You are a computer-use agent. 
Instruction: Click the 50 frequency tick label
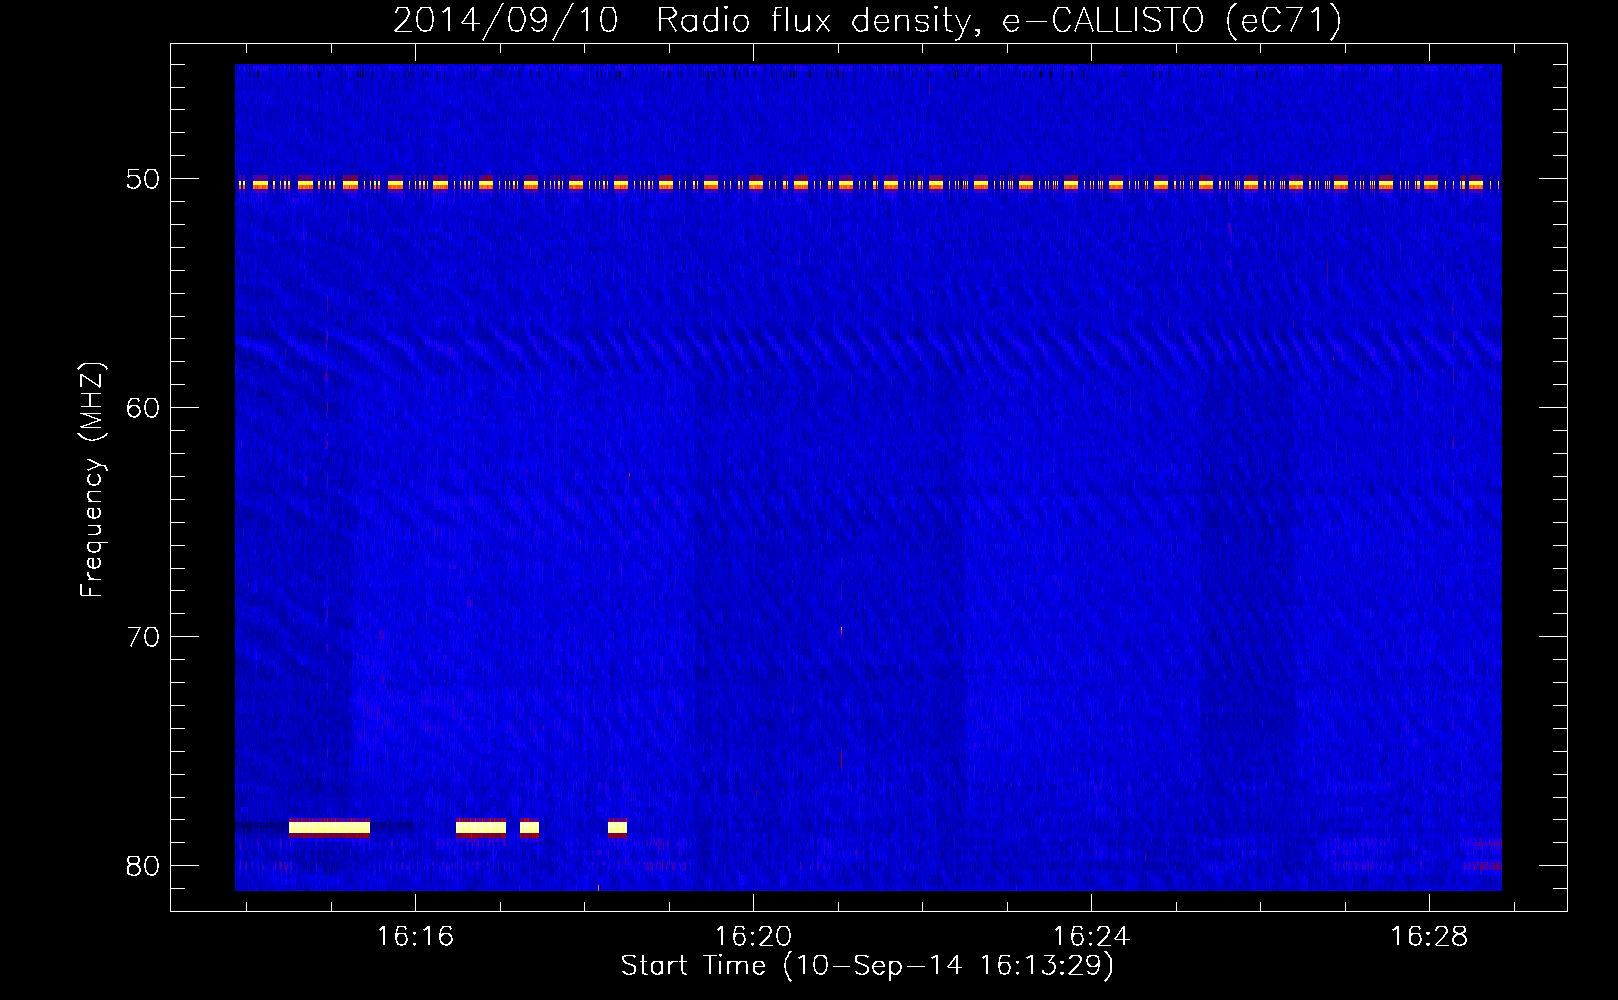coord(143,179)
